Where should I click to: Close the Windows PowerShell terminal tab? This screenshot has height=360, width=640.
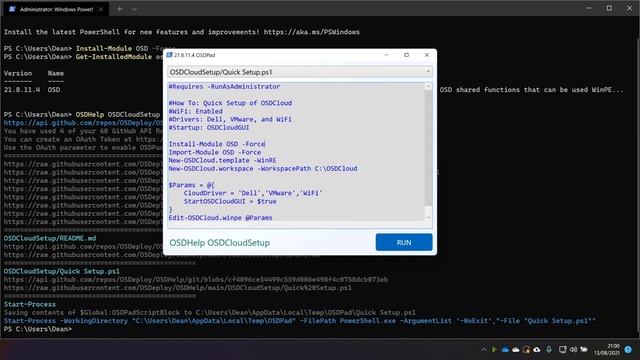101,9
